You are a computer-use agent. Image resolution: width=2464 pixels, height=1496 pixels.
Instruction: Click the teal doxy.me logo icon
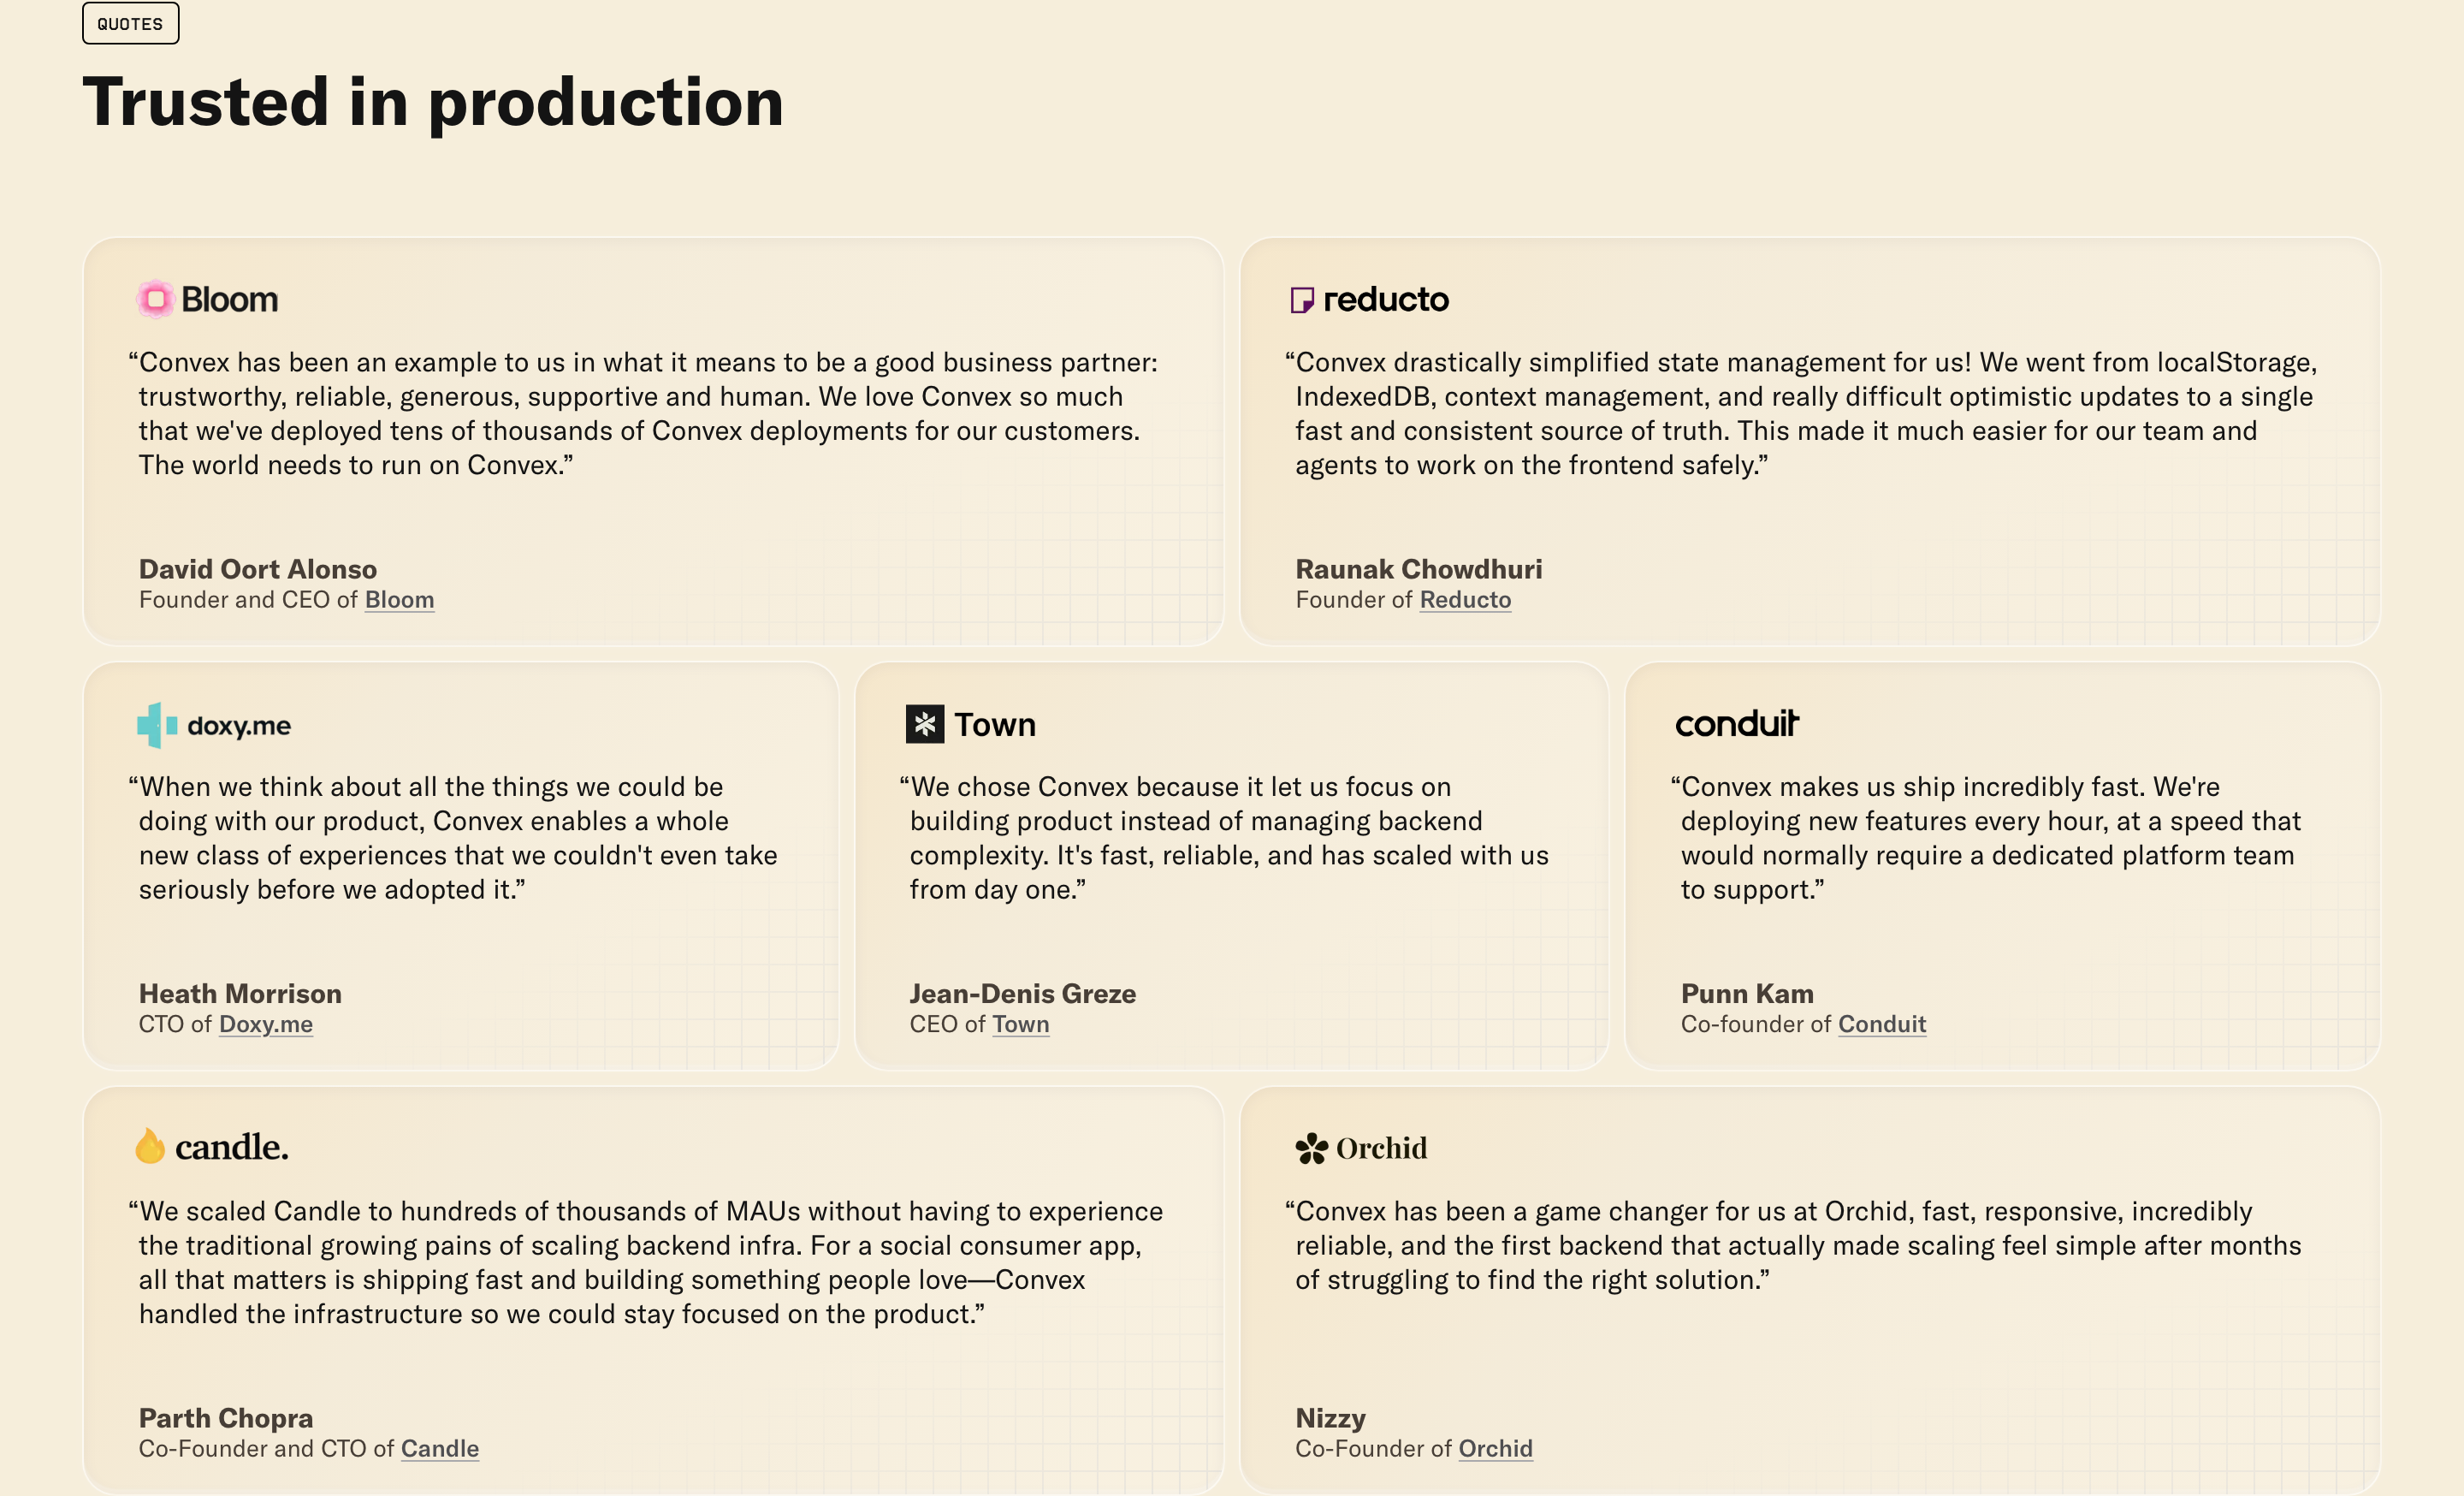tap(157, 725)
